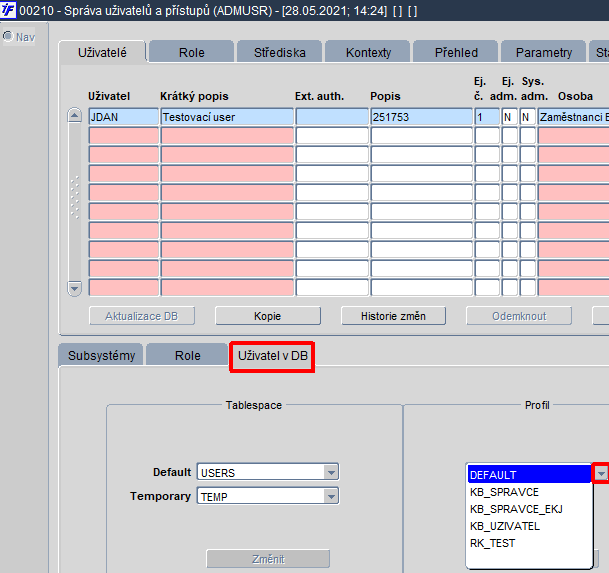This screenshot has width=609, height=573.
Task: Open the Default tablespace dropdown
Action: tap(331, 472)
